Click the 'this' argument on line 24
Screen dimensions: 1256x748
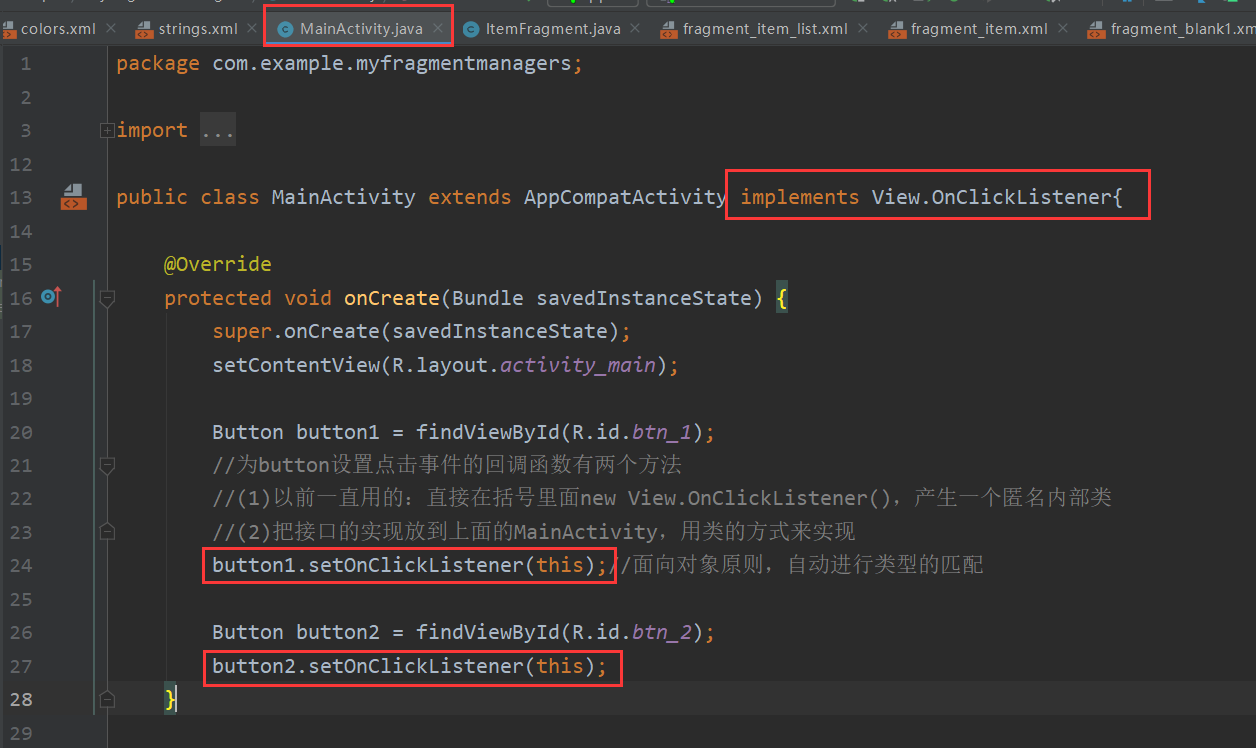click(x=560, y=565)
